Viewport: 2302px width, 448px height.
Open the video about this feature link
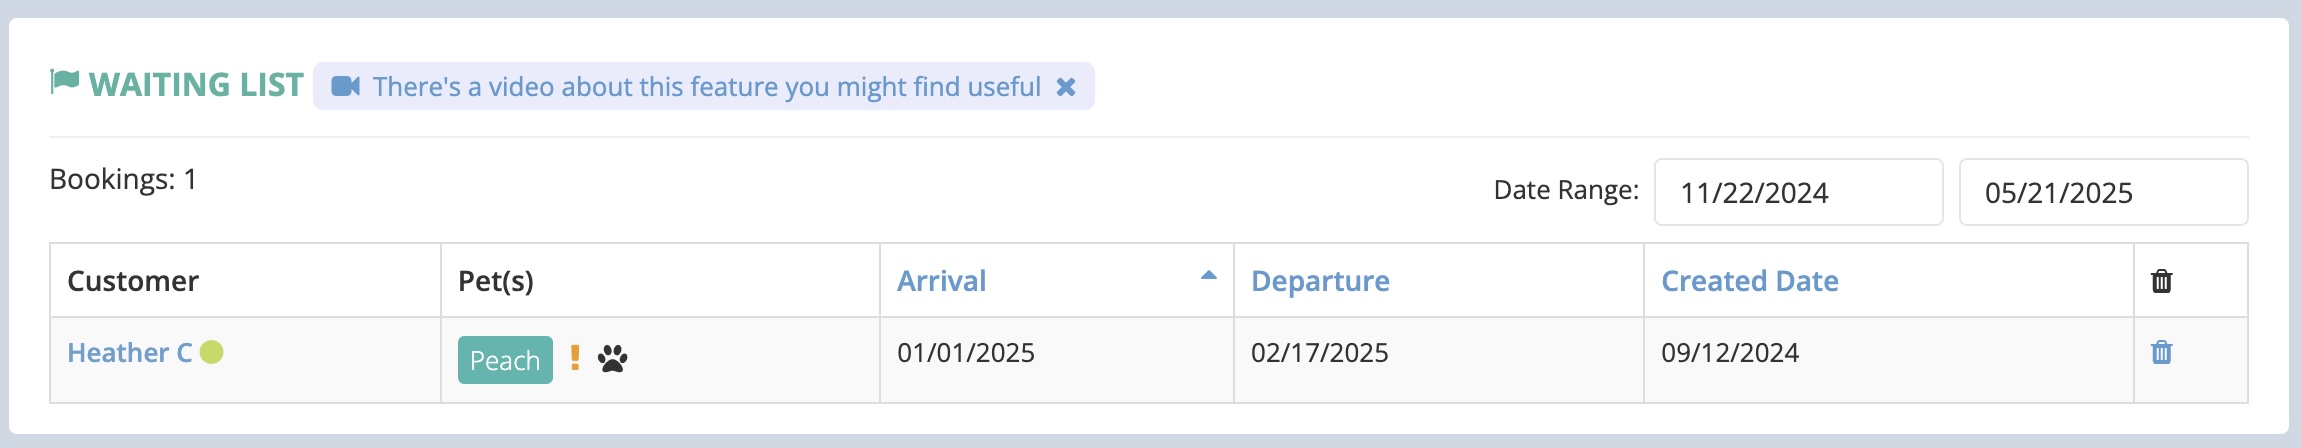point(706,87)
